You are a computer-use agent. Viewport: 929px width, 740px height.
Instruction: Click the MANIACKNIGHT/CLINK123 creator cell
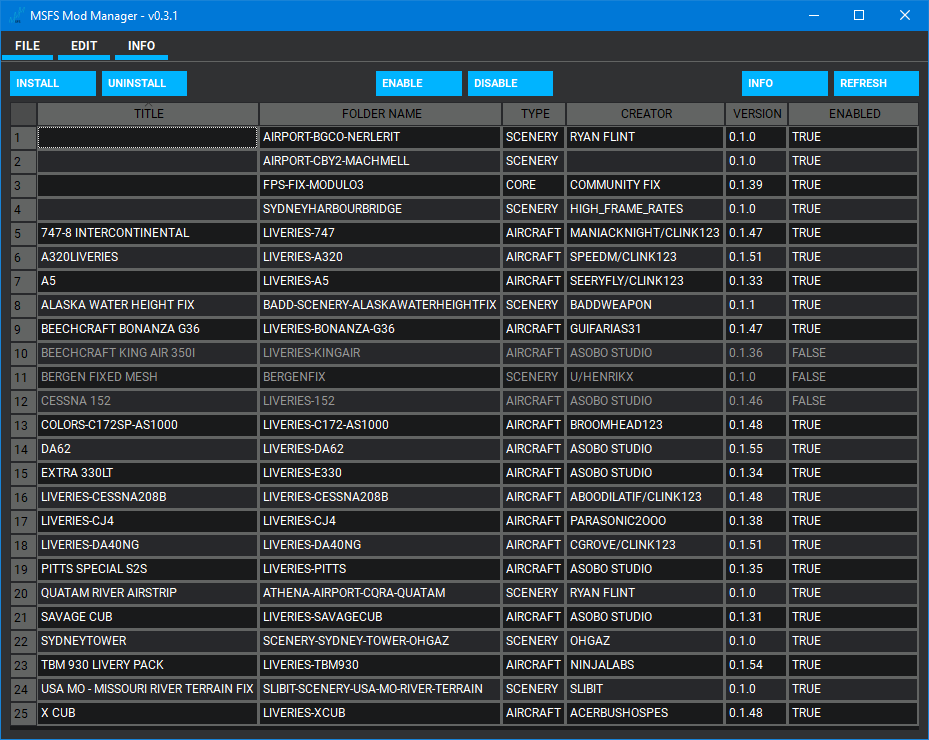(645, 233)
